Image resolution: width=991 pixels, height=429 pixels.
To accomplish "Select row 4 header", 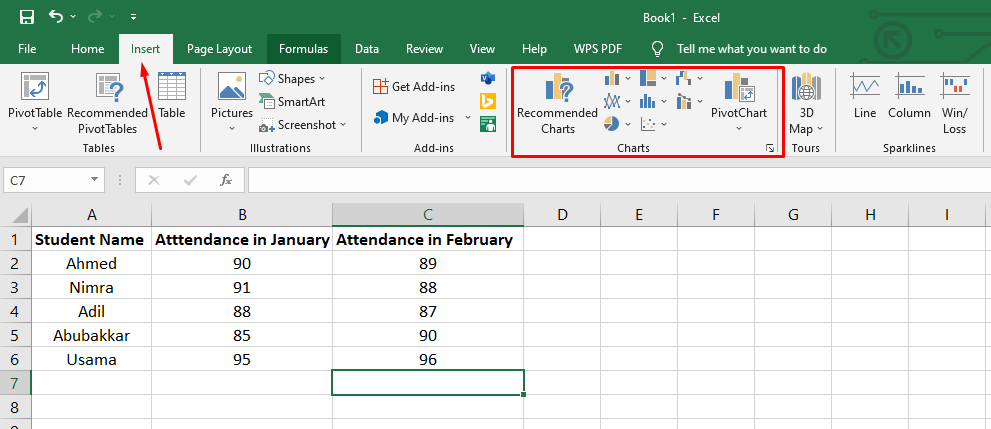I will [x=15, y=311].
